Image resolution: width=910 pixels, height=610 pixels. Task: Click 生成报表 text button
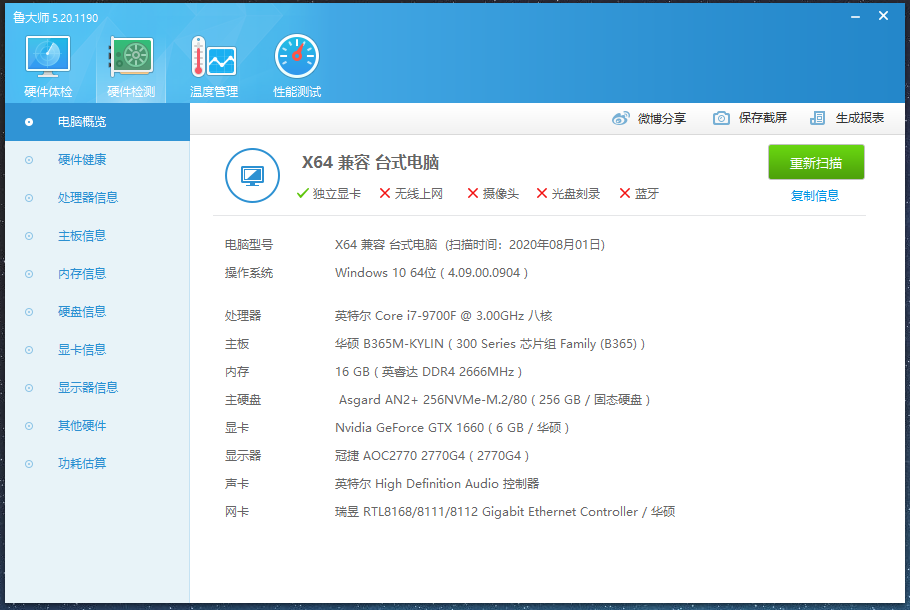860,118
